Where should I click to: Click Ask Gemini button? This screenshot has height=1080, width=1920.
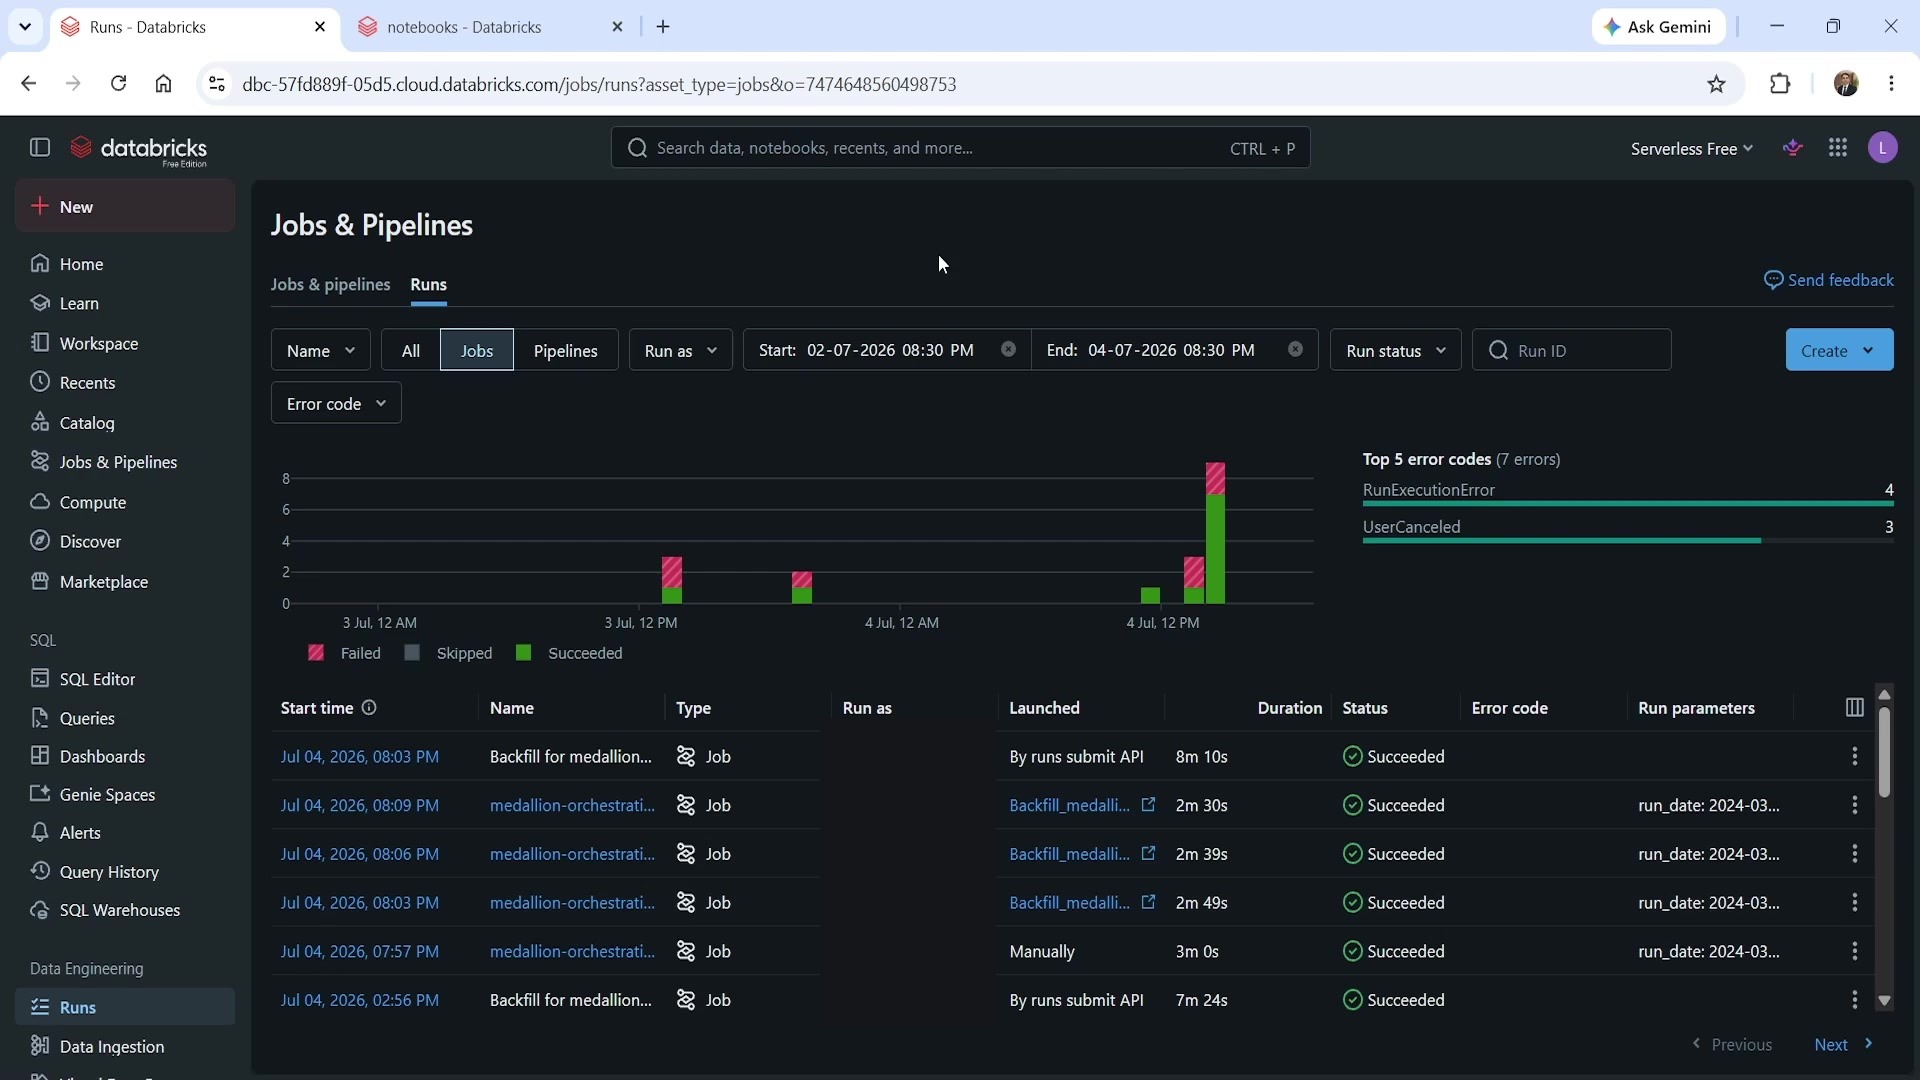(1658, 27)
